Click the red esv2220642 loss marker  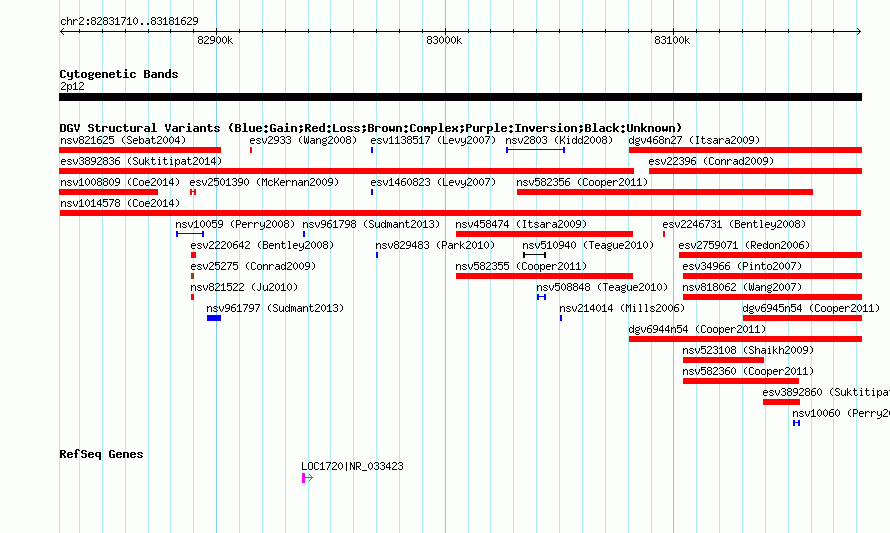coord(194,255)
